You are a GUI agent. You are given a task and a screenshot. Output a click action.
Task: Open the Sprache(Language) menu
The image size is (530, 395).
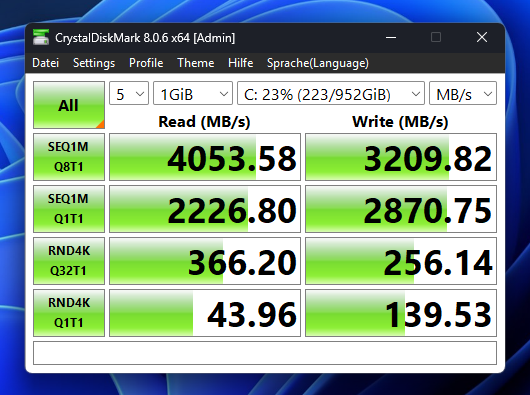318,63
